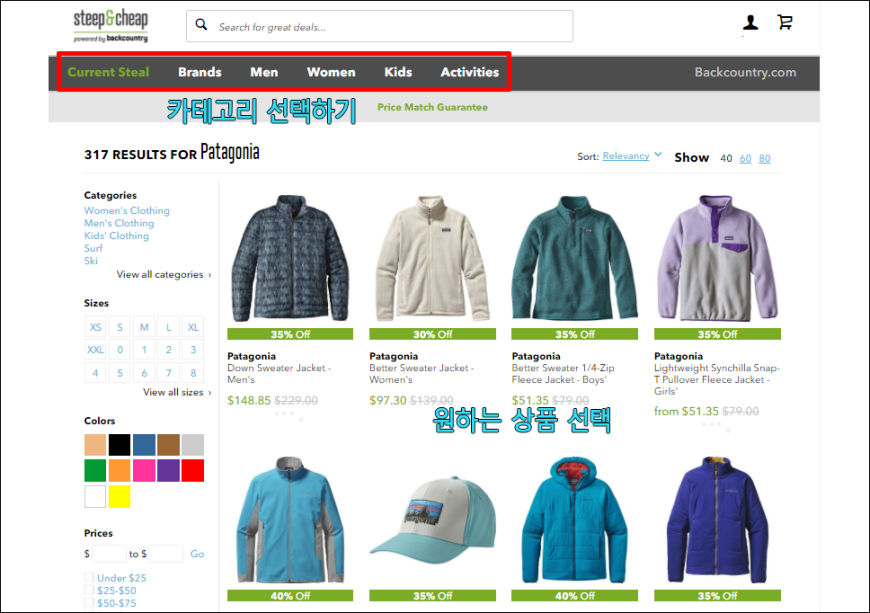Filter by Surf category

pos(93,248)
